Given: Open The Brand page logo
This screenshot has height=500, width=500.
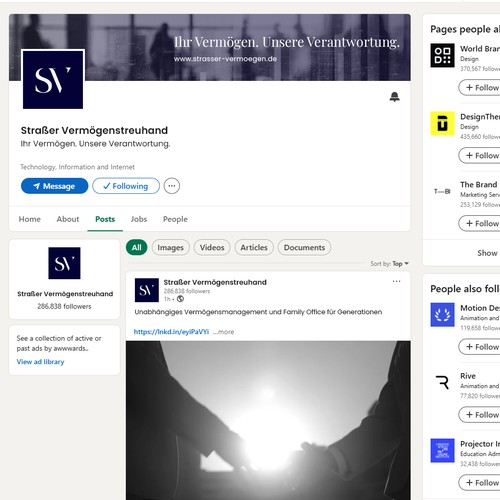Looking at the screenshot, I should click(442, 191).
